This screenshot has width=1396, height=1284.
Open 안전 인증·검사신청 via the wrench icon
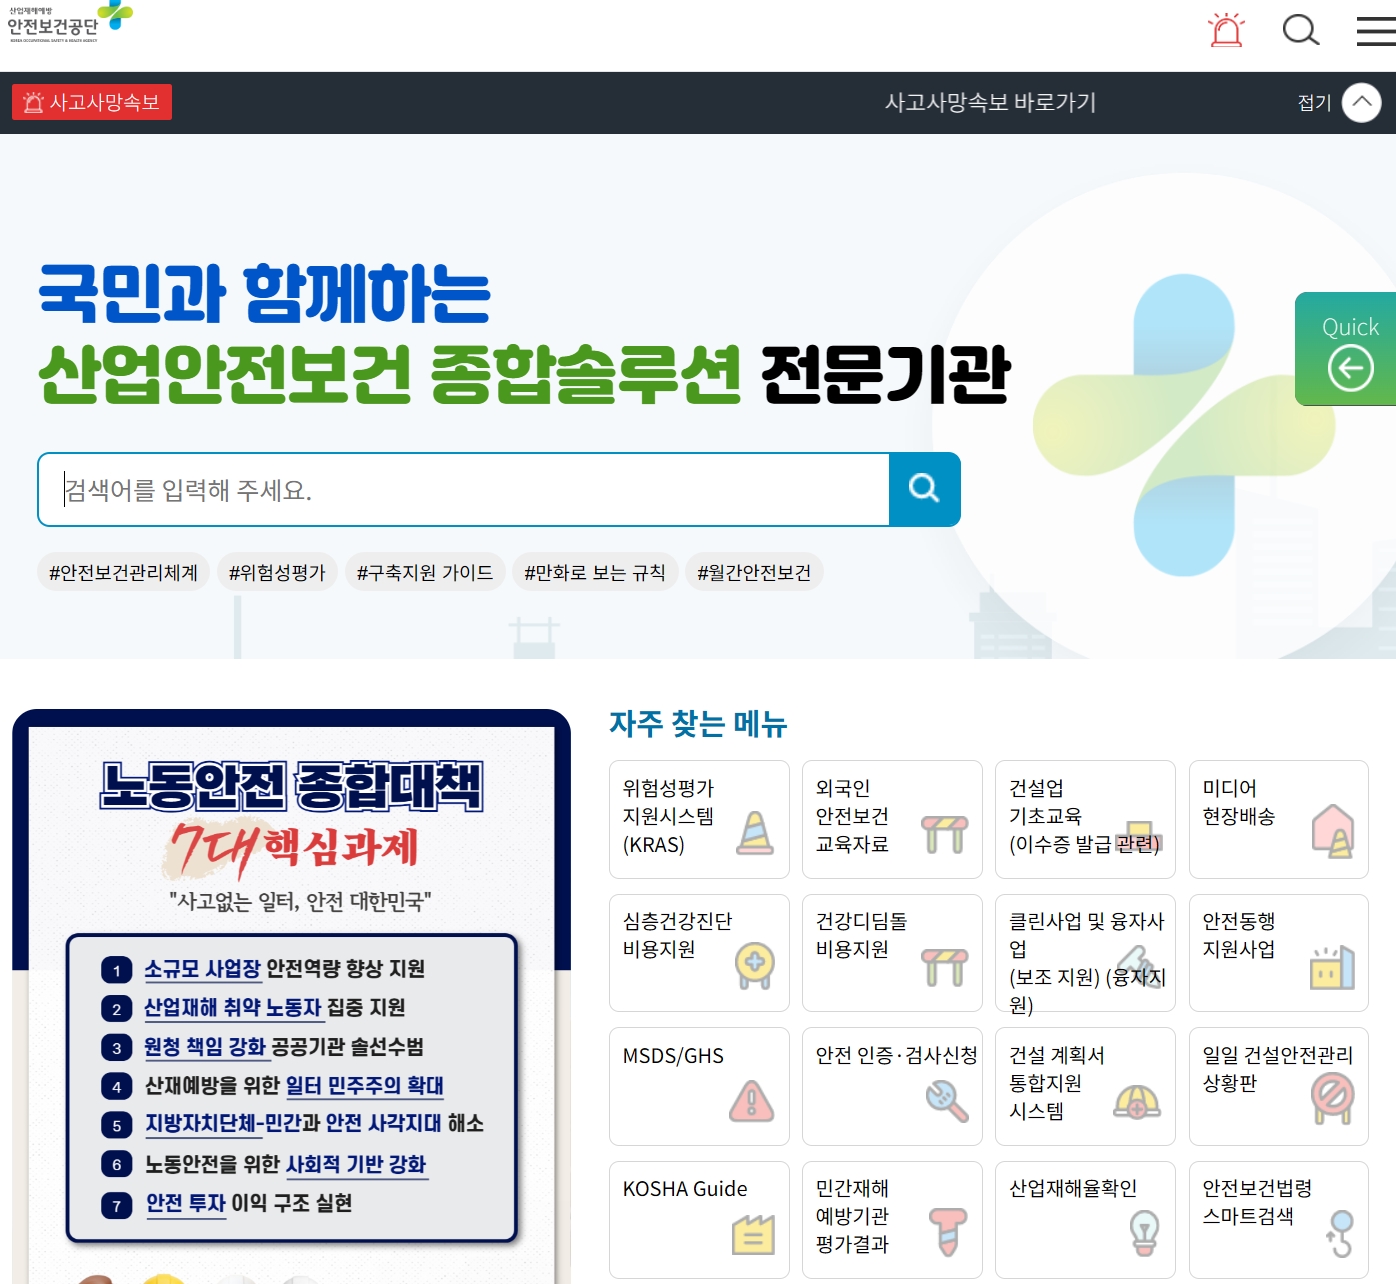945,1101
